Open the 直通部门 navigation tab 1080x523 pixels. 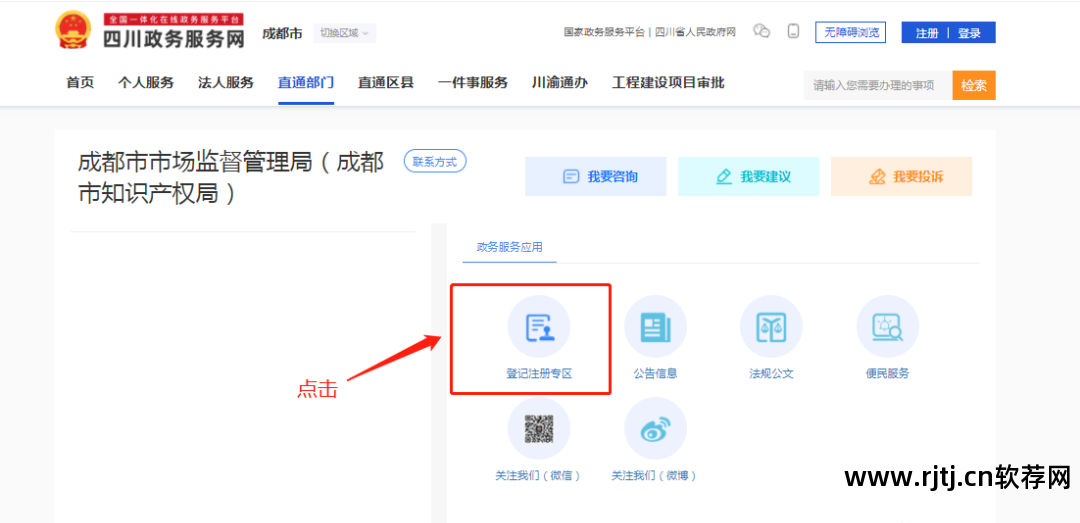tap(306, 83)
